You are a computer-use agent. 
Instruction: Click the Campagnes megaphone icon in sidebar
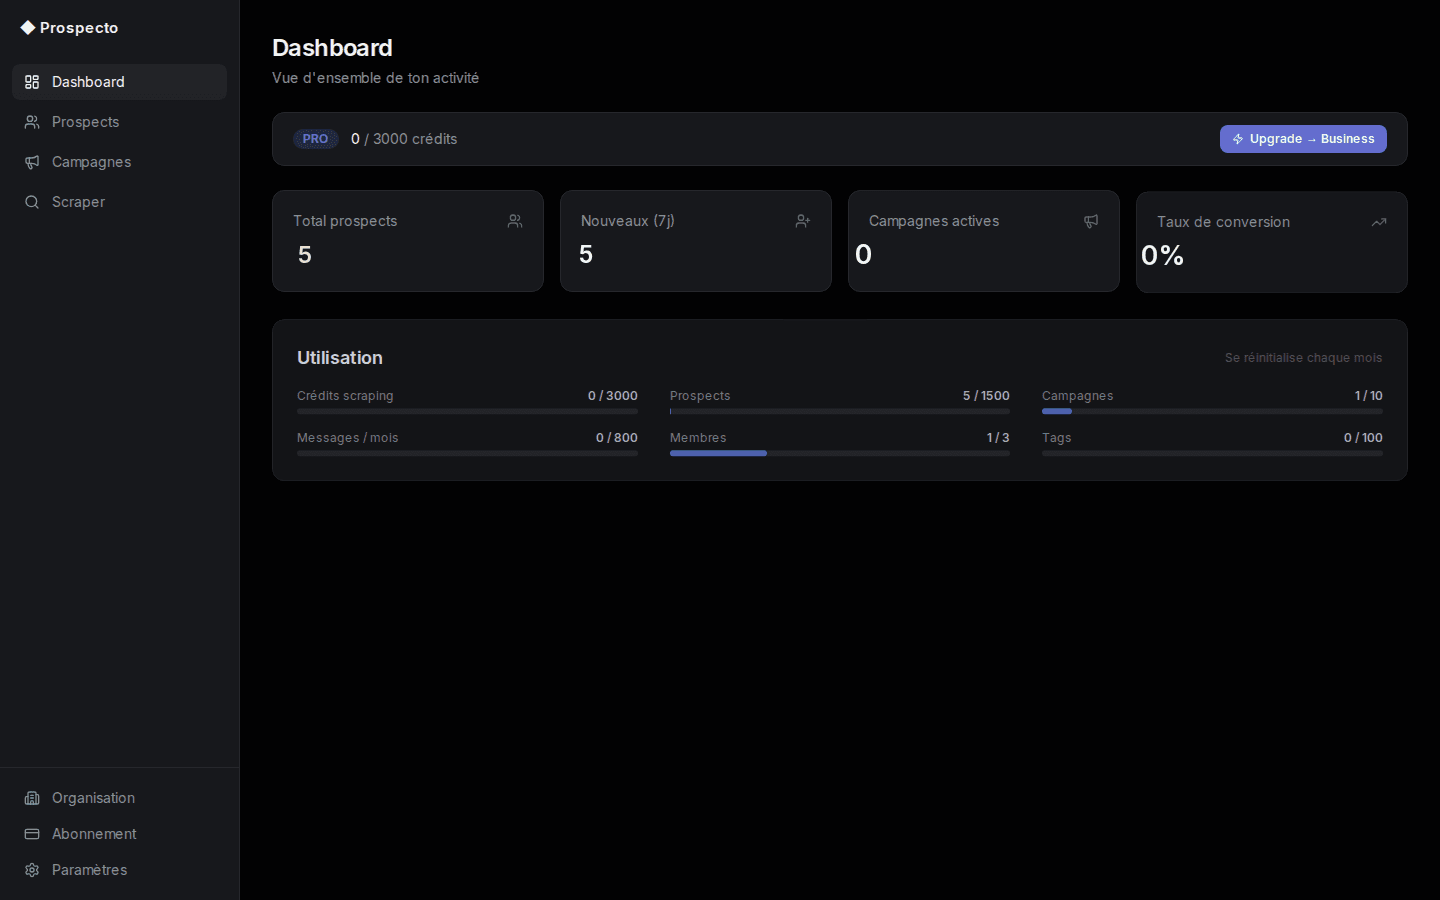32,162
